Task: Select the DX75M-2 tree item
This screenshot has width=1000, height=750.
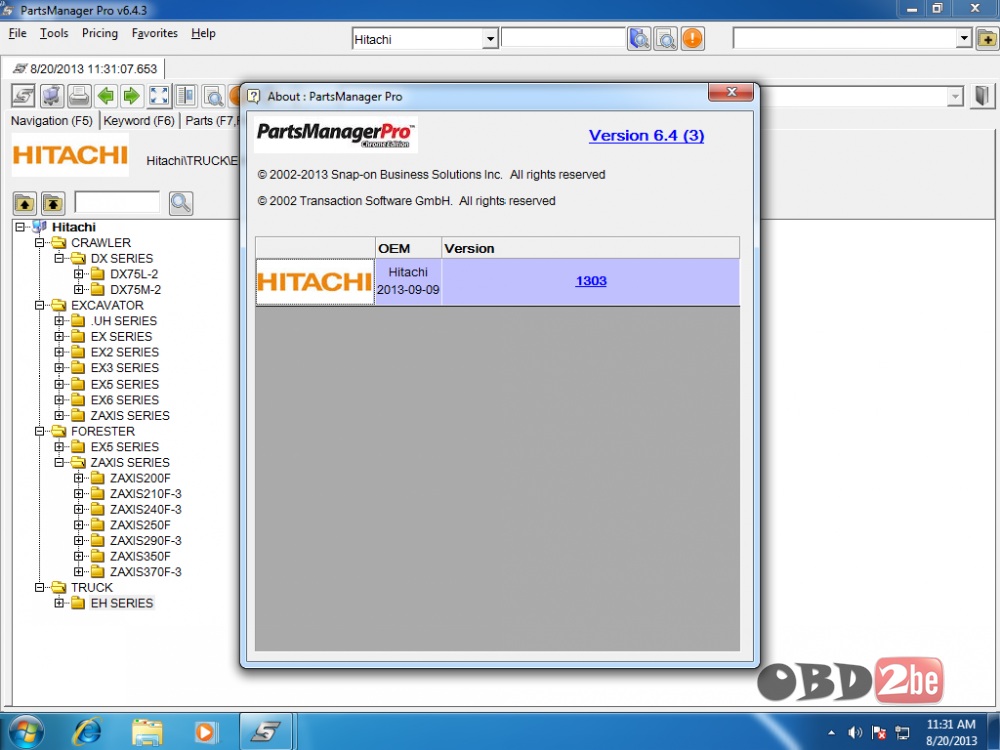Action: (x=135, y=290)
